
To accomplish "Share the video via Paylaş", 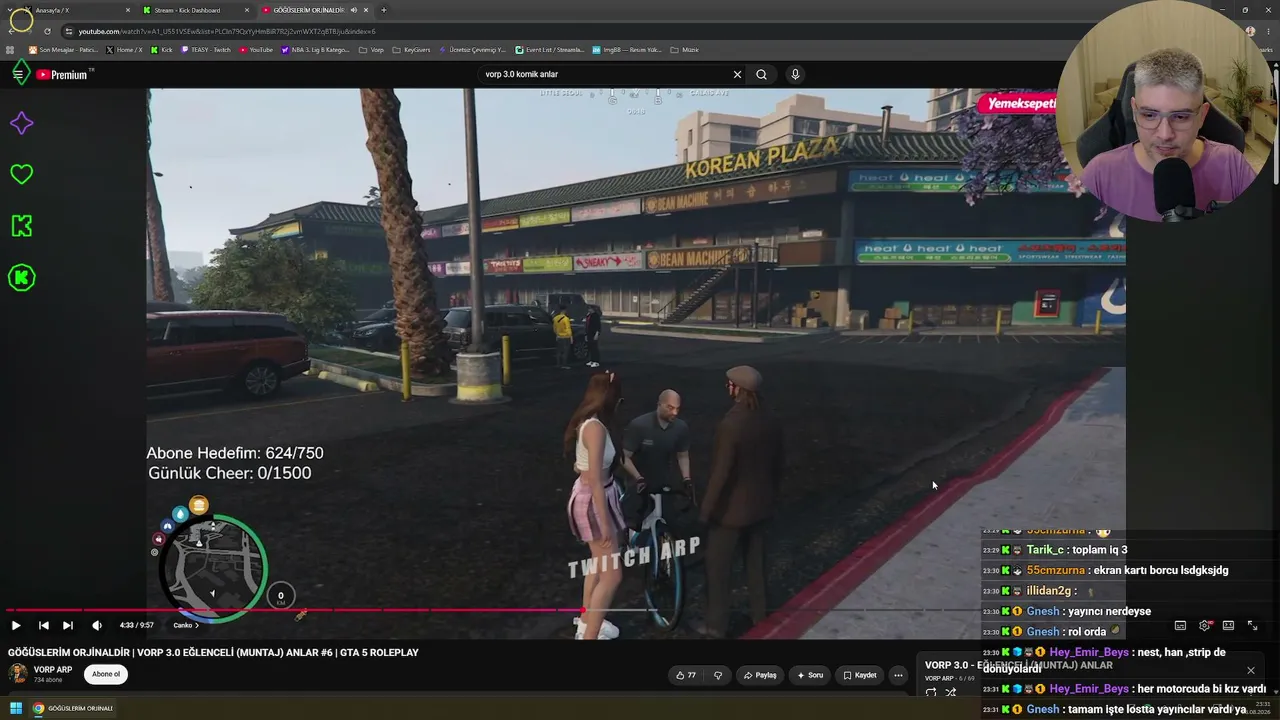I will point(760,675).
